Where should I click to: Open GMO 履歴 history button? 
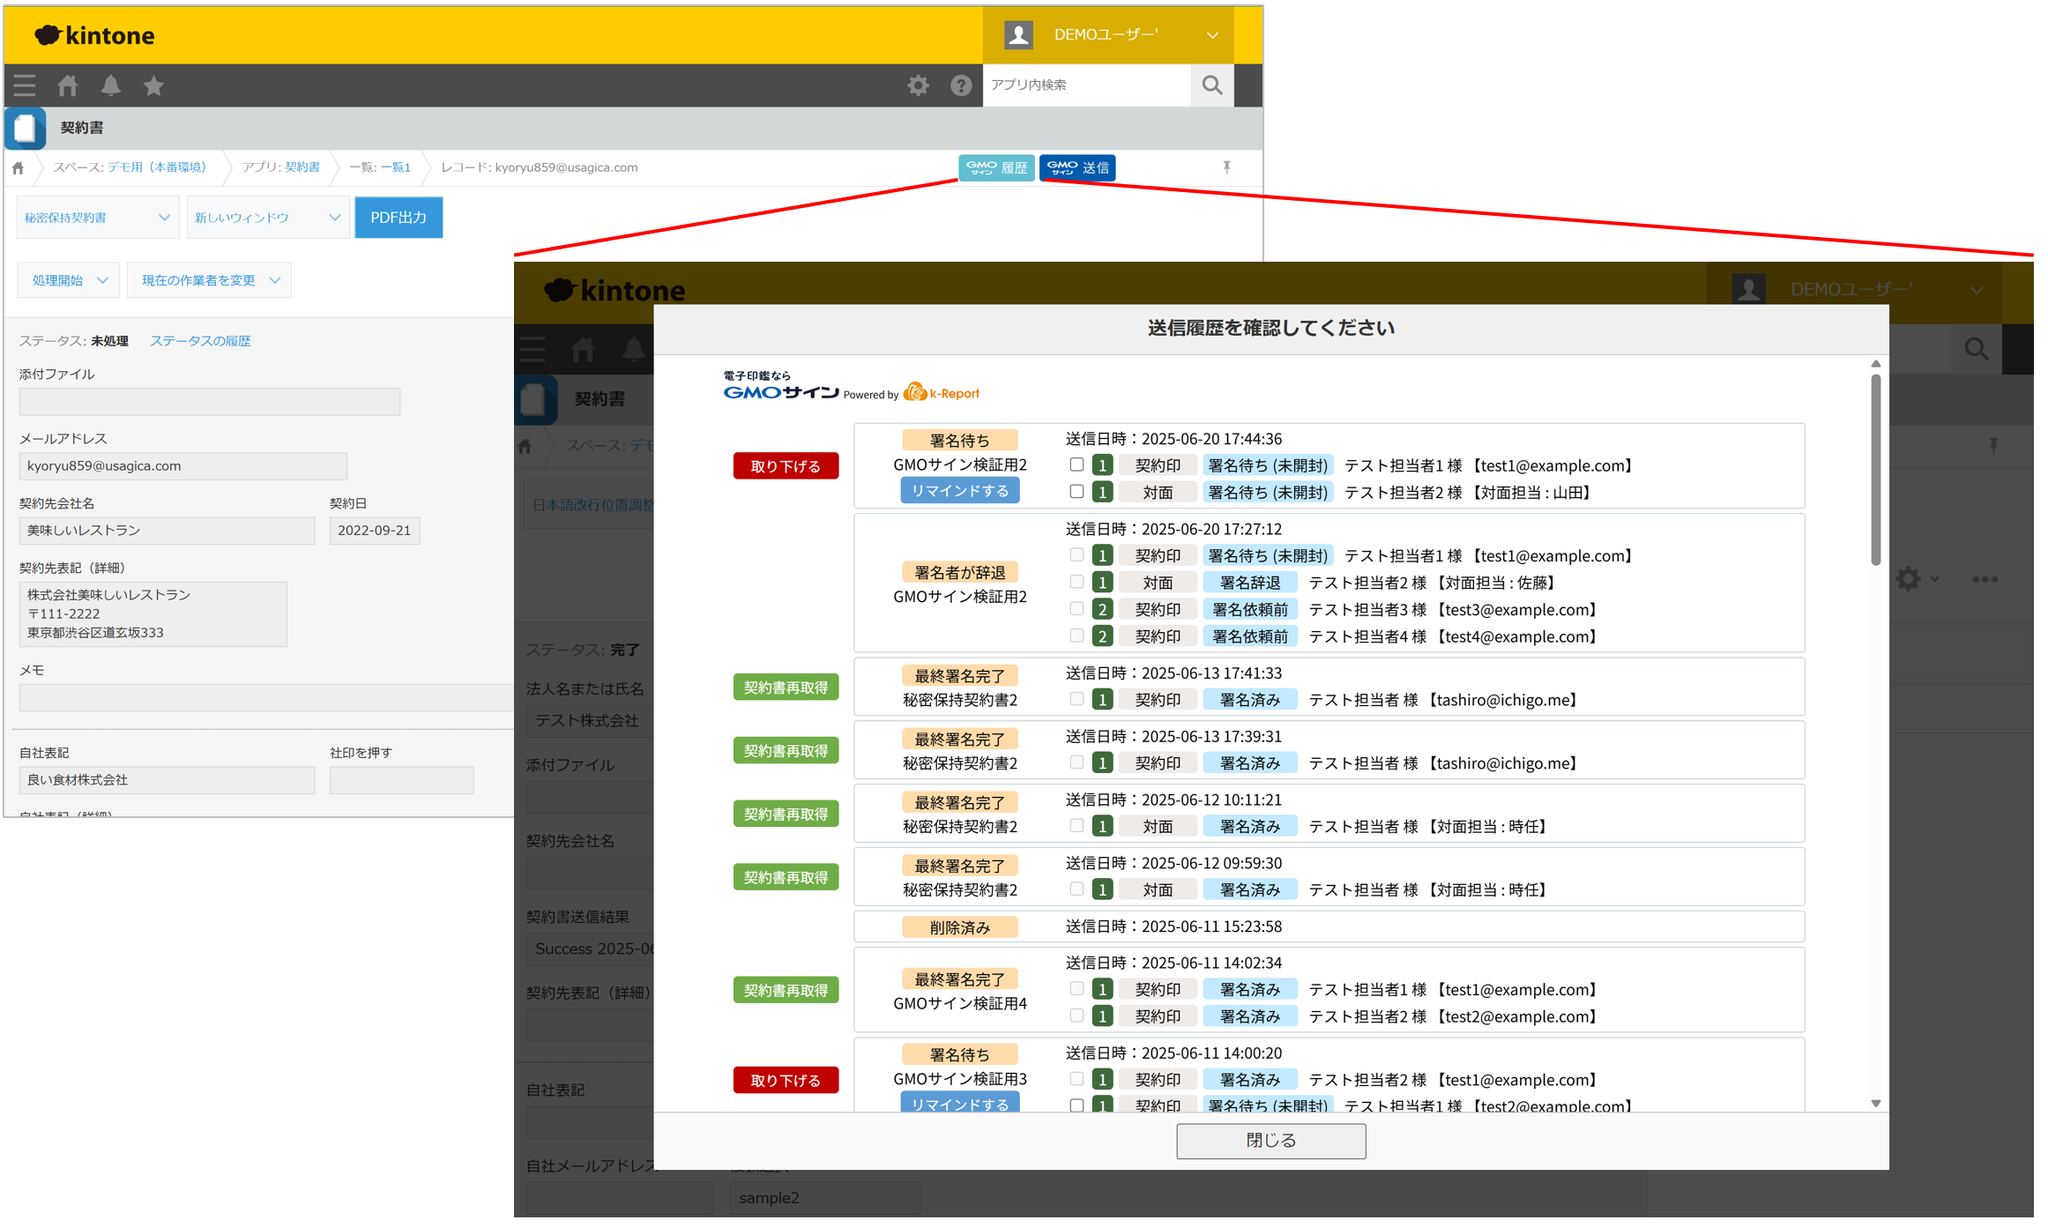click(x=996, y=168)
